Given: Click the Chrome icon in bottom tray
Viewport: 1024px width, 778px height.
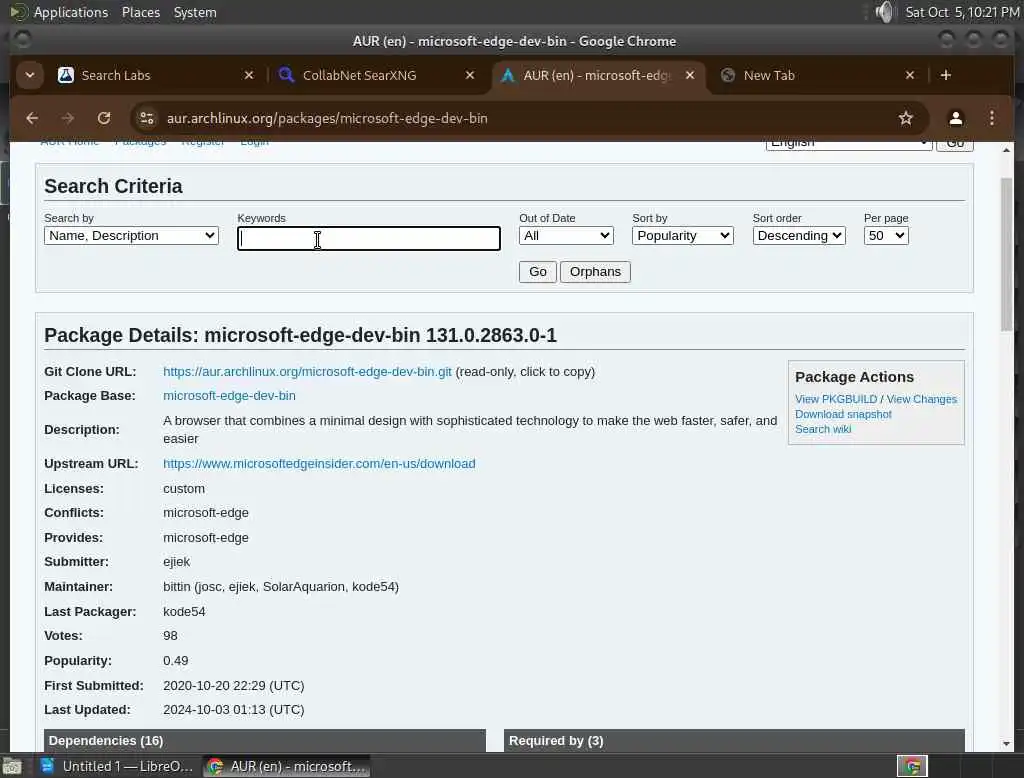Looking at the screenshot, I should pos(912,766).
